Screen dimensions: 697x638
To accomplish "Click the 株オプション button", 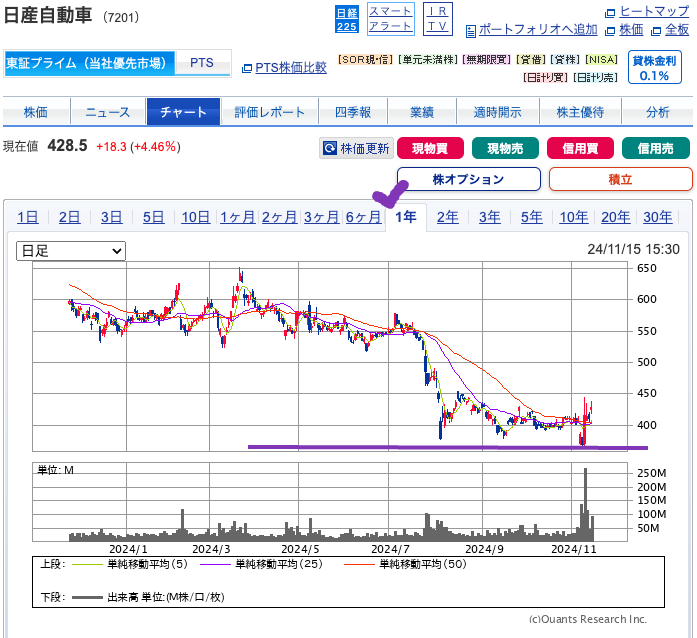I will [469, 179].
